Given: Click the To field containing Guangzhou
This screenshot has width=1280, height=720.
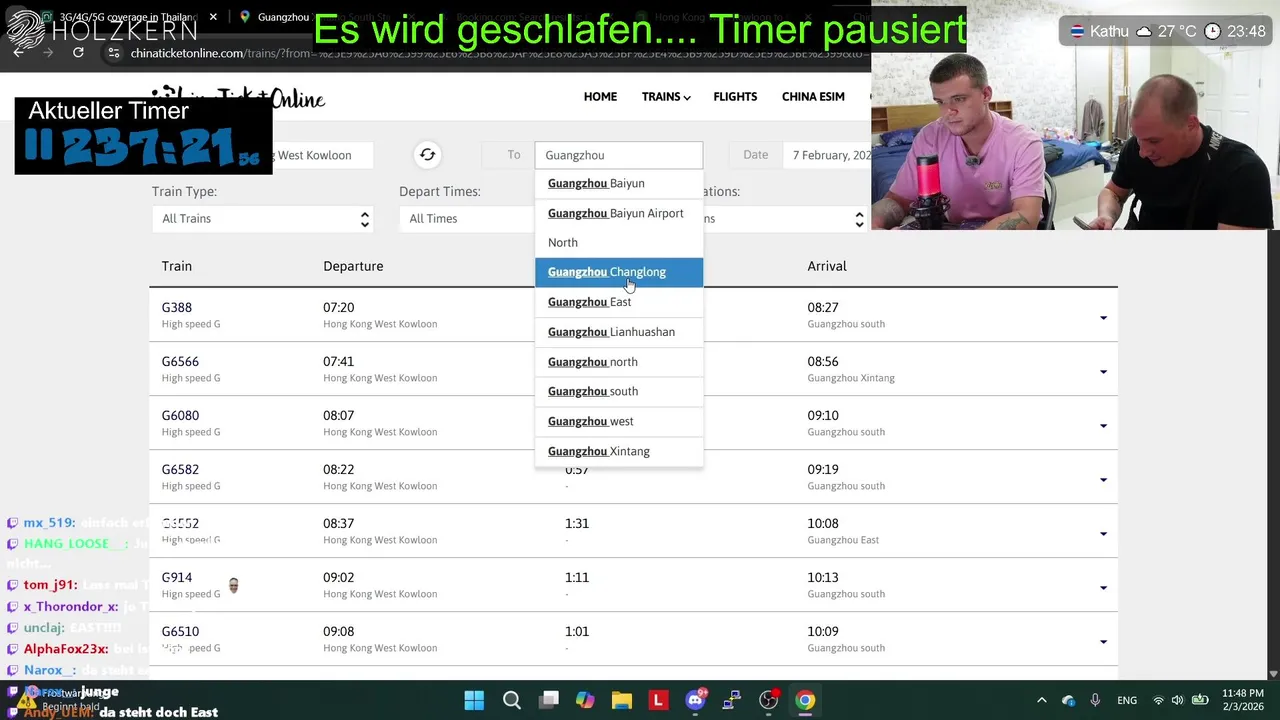Looking at the screenshot, I should pos(619,155).
